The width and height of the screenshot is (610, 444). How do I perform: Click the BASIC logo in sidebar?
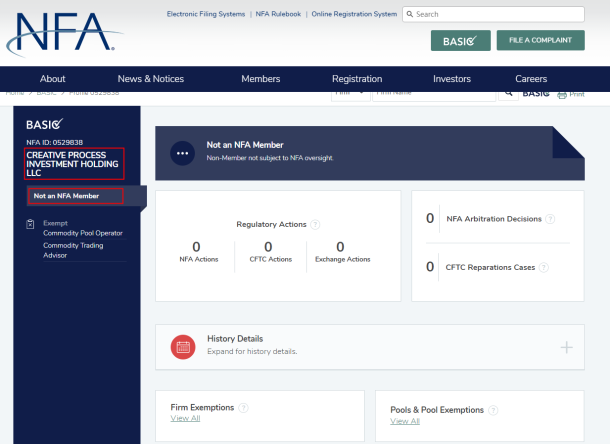click(44, 124)
